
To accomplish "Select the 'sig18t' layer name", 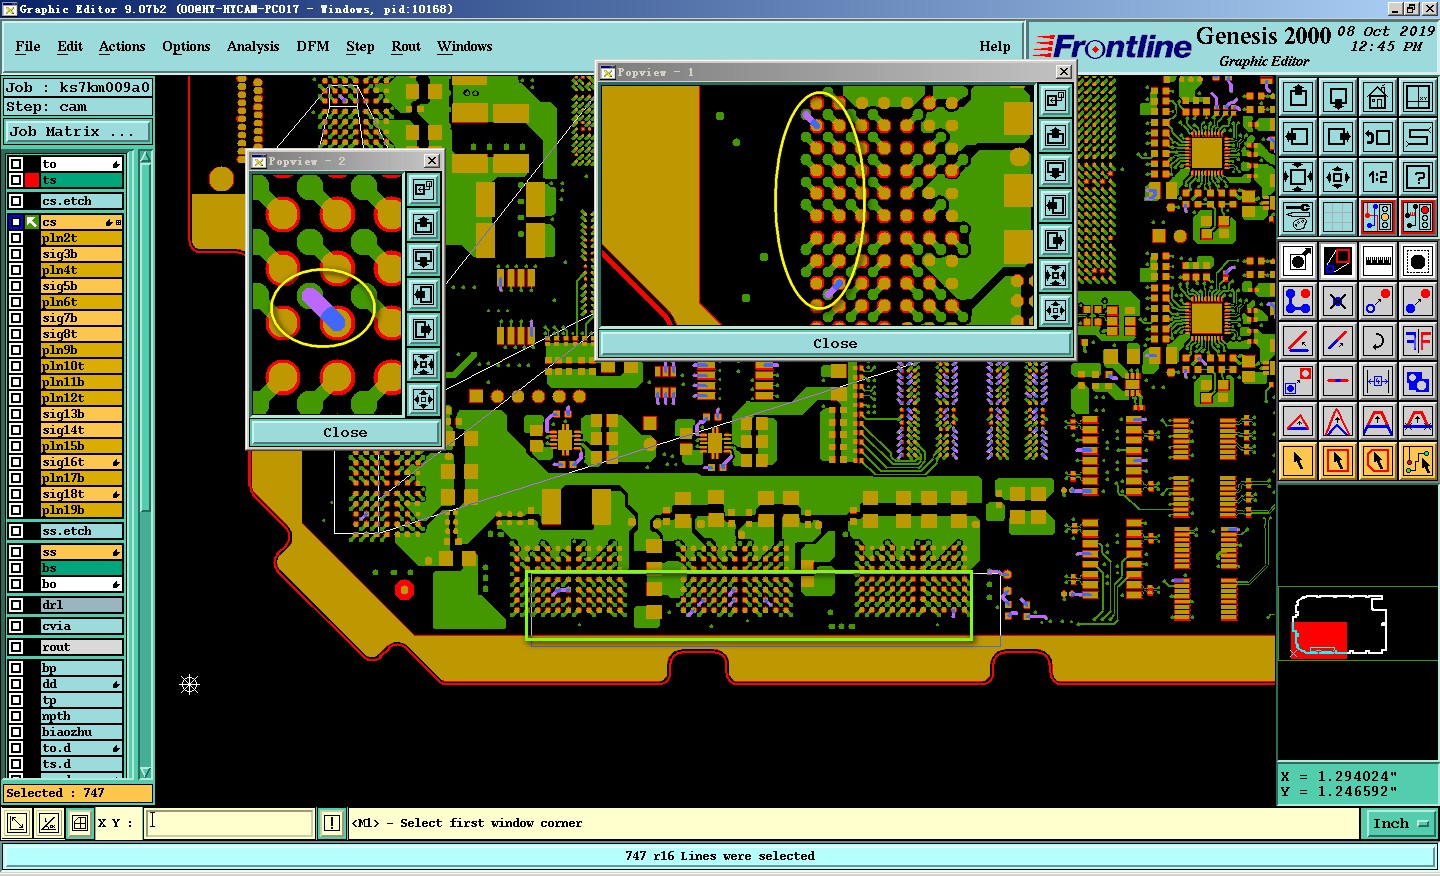I will (80, 494).
